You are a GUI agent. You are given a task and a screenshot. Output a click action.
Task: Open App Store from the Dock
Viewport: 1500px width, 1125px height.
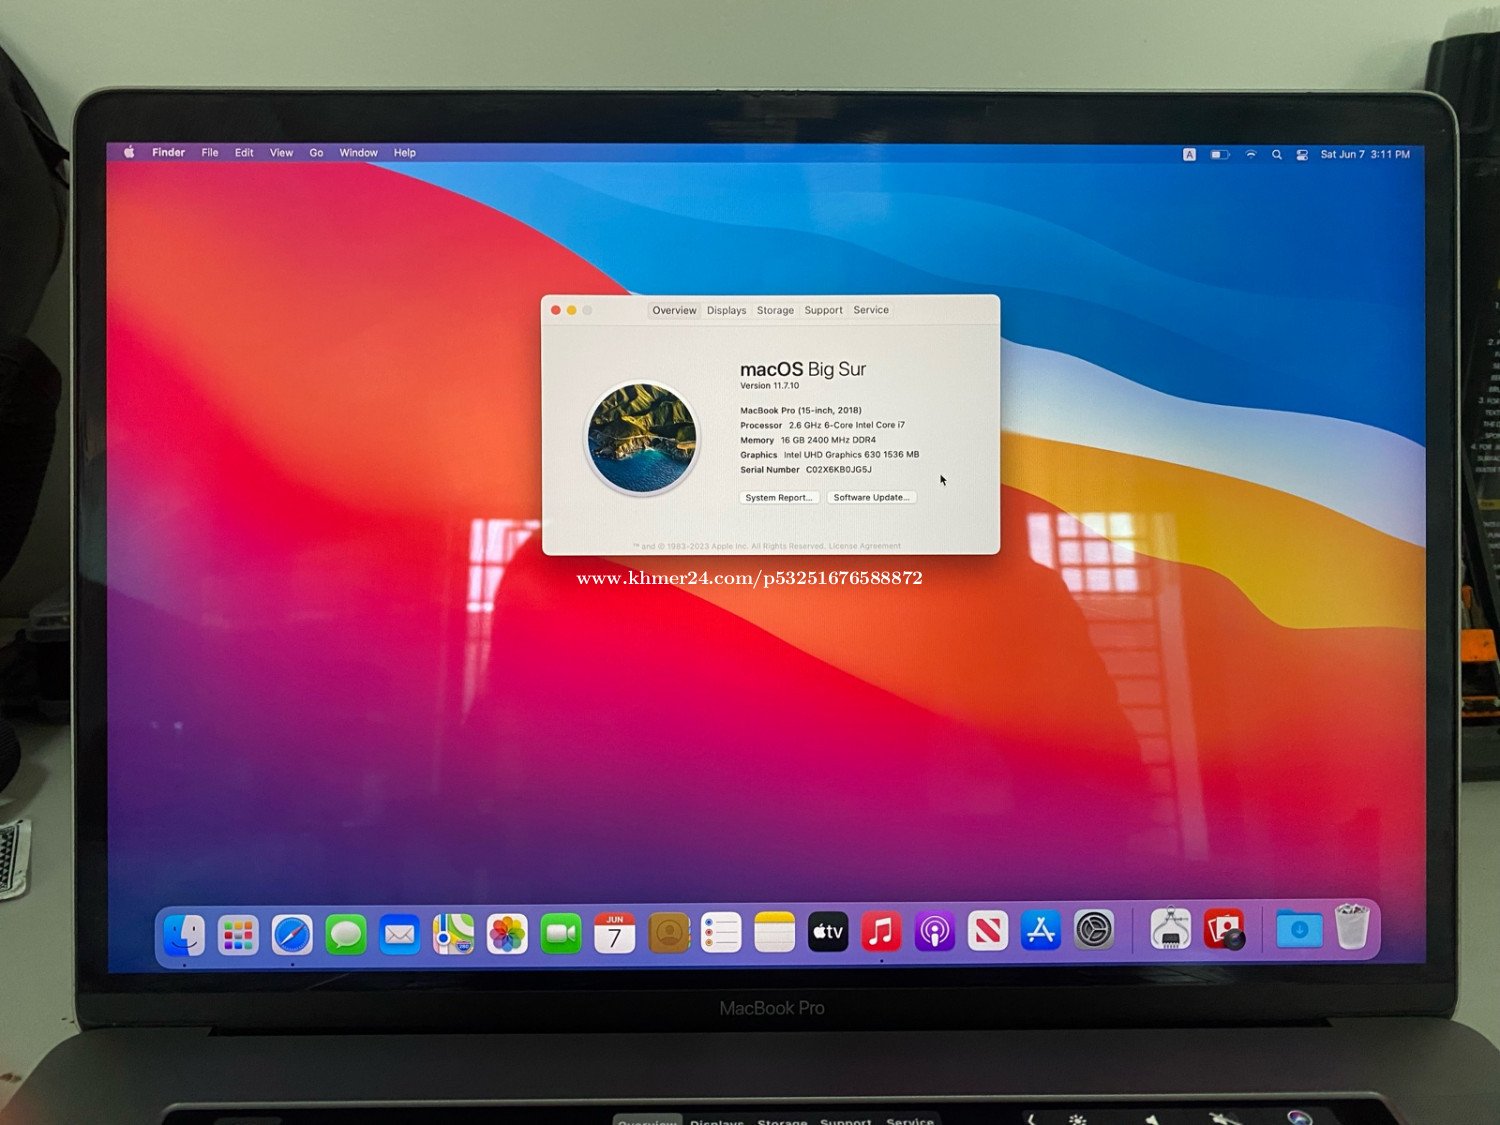pyautogui.click(x=1041, y=931)
